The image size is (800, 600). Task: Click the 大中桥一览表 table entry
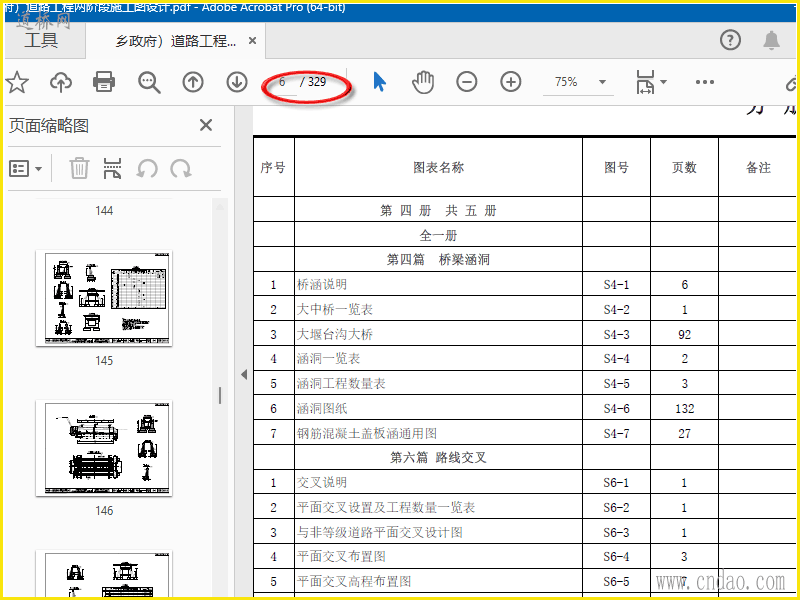(x=335, y=310)
